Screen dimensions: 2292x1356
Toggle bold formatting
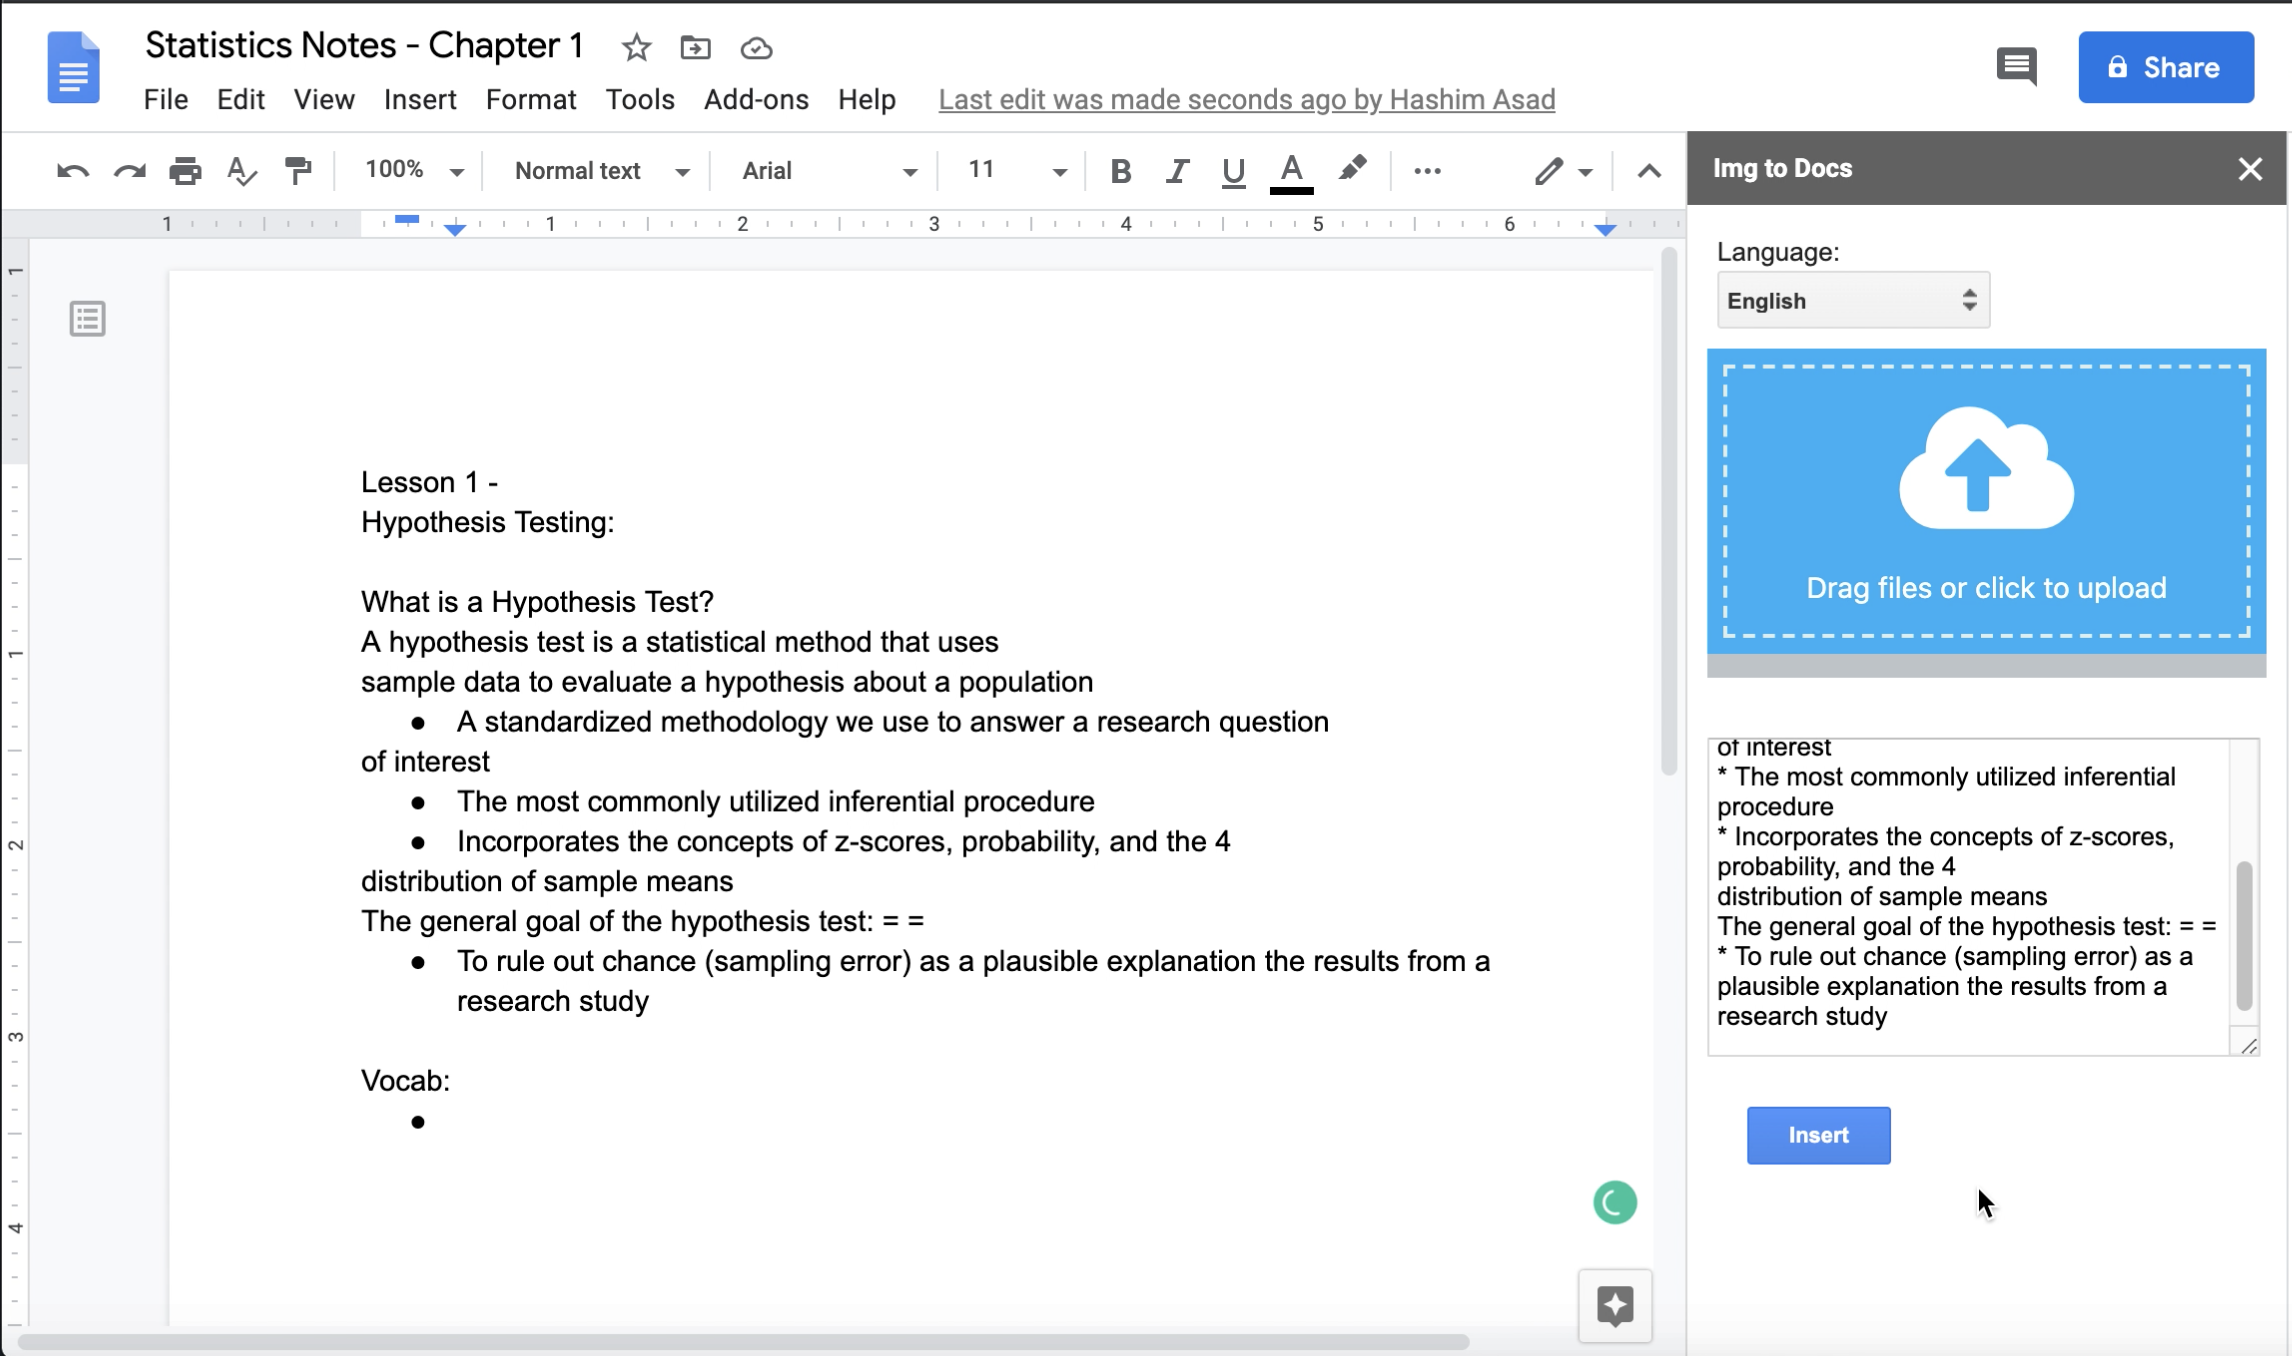coord(1121,171)
